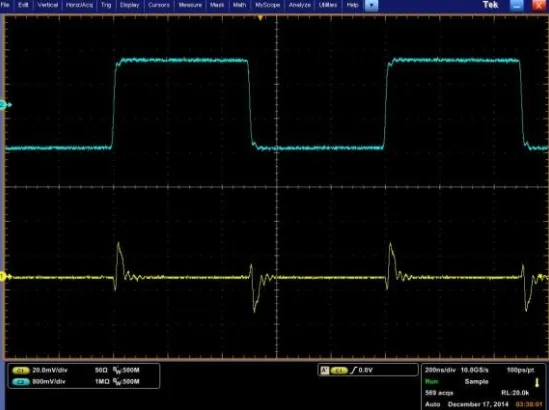Open the Edit menu
Image resolution: width=549 pixels, height=410 pixels.
click(x=23, y=5)
